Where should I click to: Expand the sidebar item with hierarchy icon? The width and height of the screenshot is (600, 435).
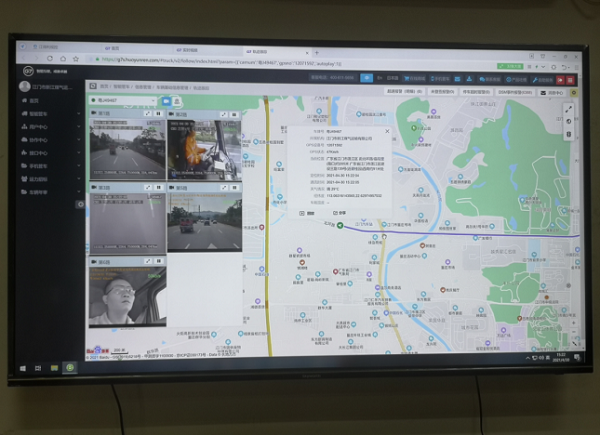click(78, 127)
